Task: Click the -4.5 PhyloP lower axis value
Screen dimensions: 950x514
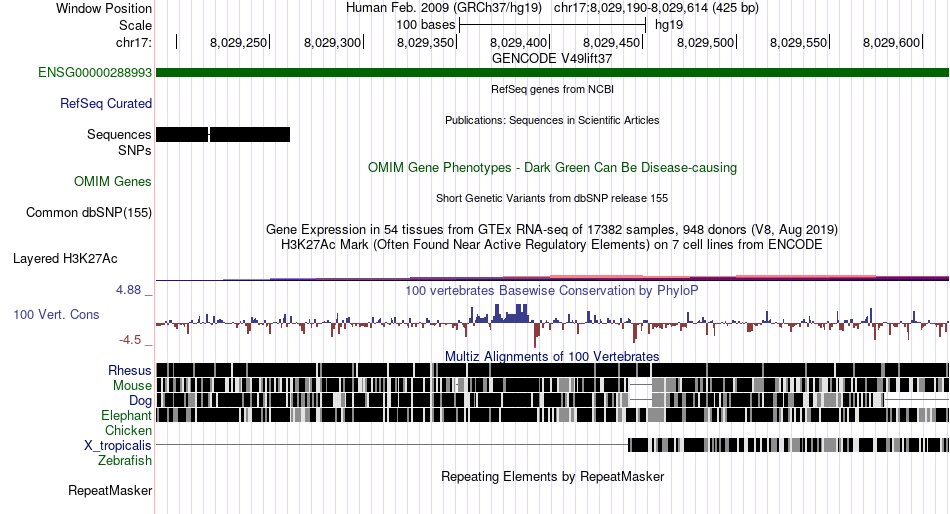Action: click(130, 340)
